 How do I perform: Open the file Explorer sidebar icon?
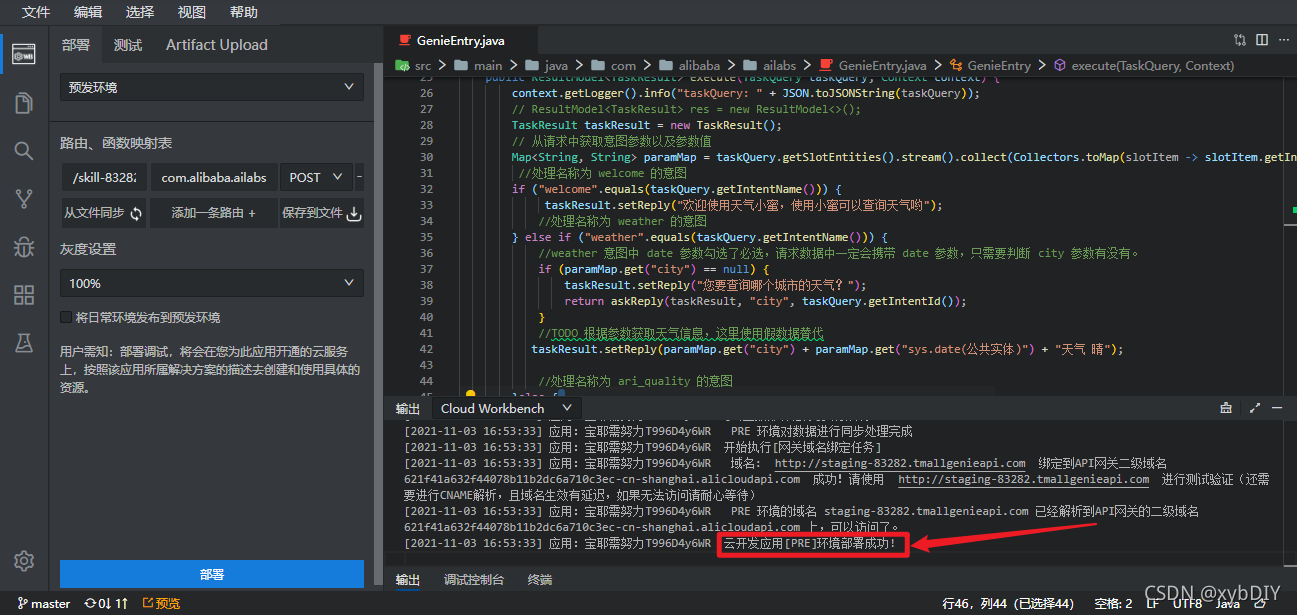[x=24, y=103]
